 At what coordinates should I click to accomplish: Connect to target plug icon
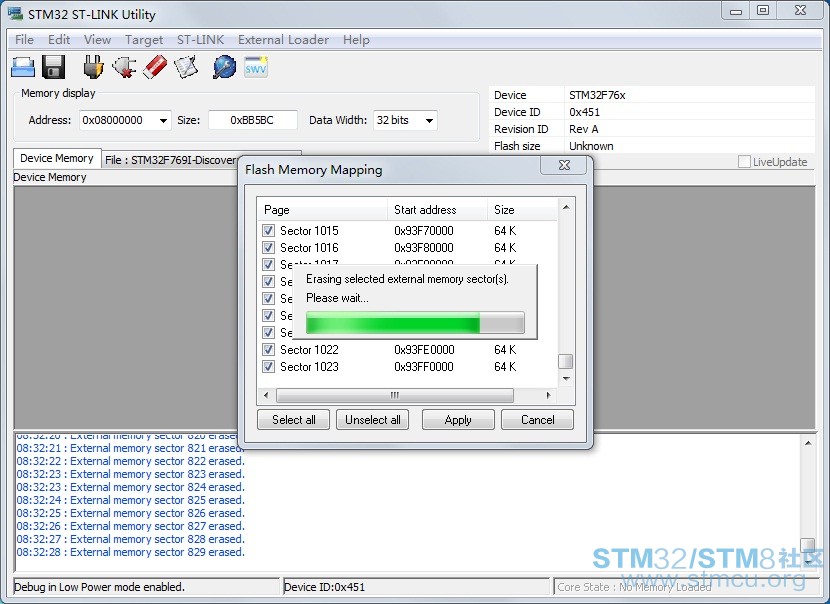point(93,67)
